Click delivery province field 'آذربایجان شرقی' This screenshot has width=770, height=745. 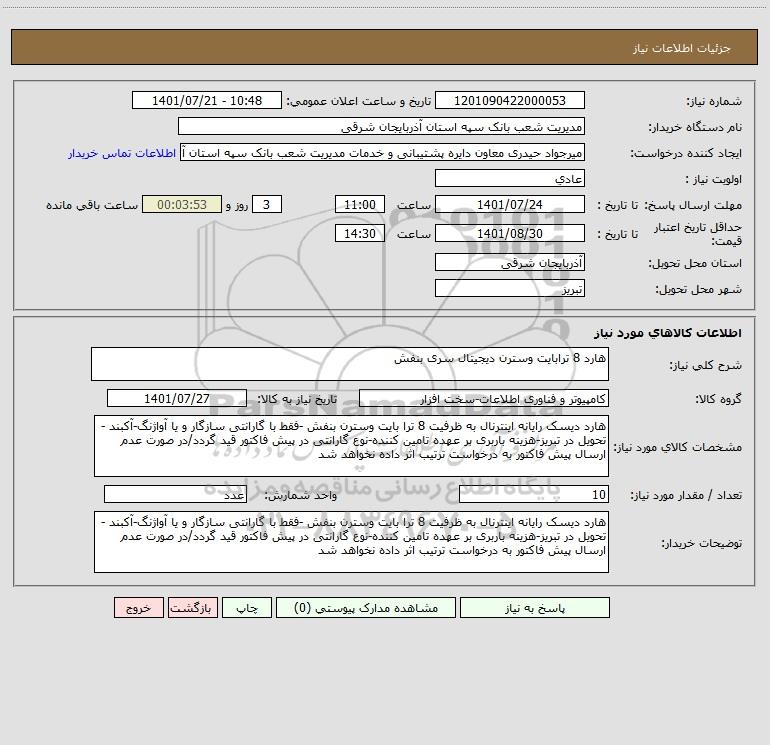click(x=510, y=262)
